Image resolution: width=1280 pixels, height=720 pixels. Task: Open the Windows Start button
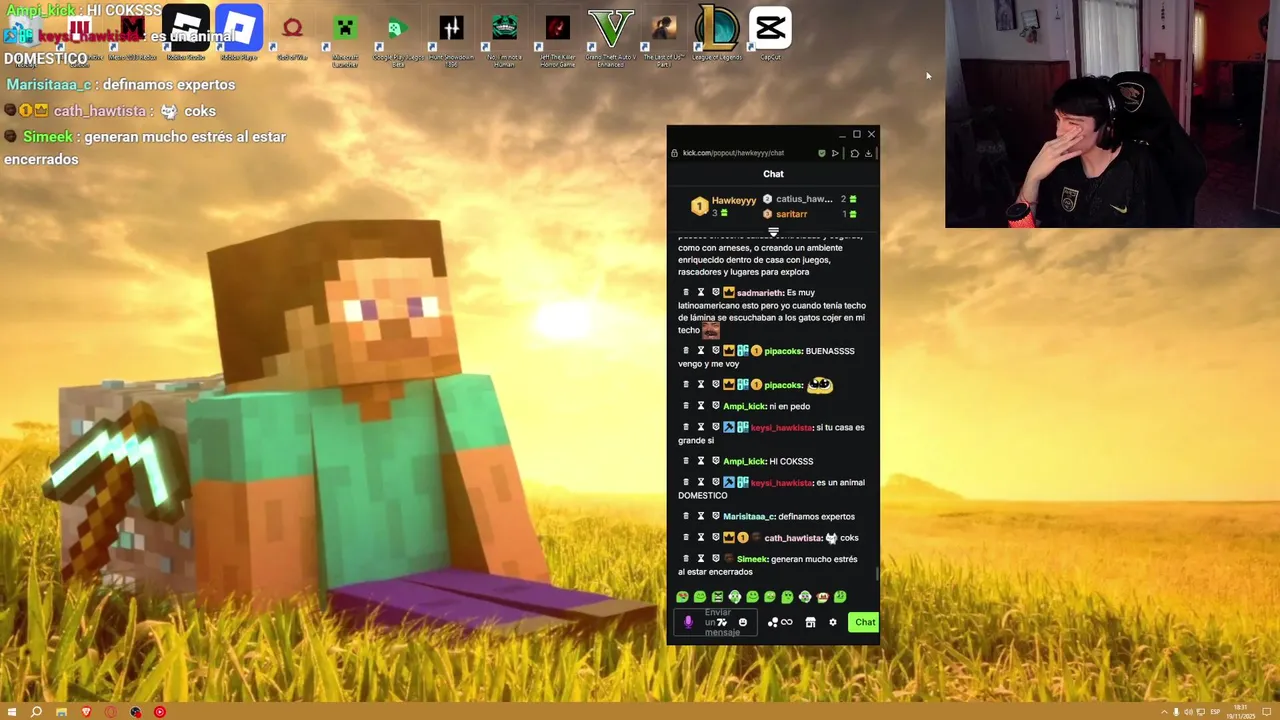[x=12, y=712]
